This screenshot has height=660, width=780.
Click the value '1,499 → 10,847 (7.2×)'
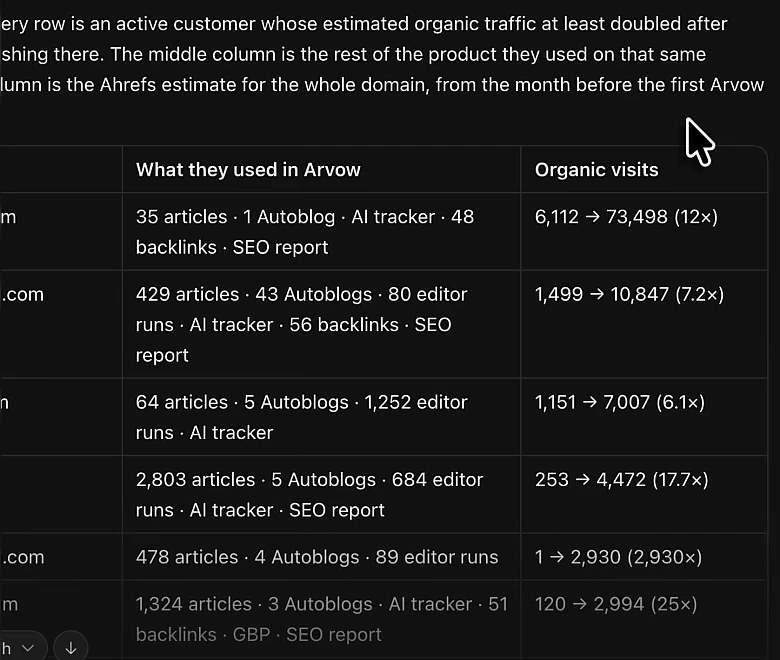629,294
